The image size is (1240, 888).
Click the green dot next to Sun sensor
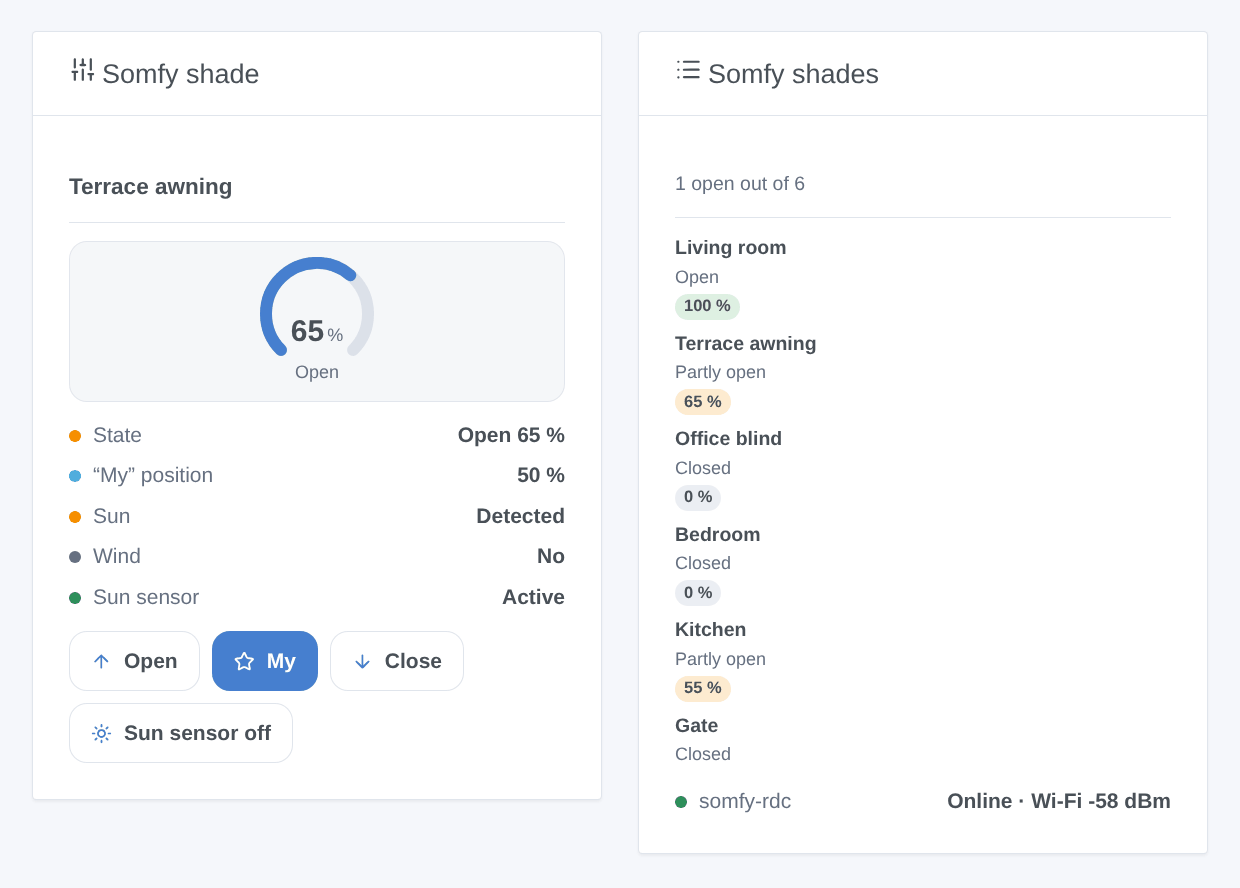tap(75, 598)
